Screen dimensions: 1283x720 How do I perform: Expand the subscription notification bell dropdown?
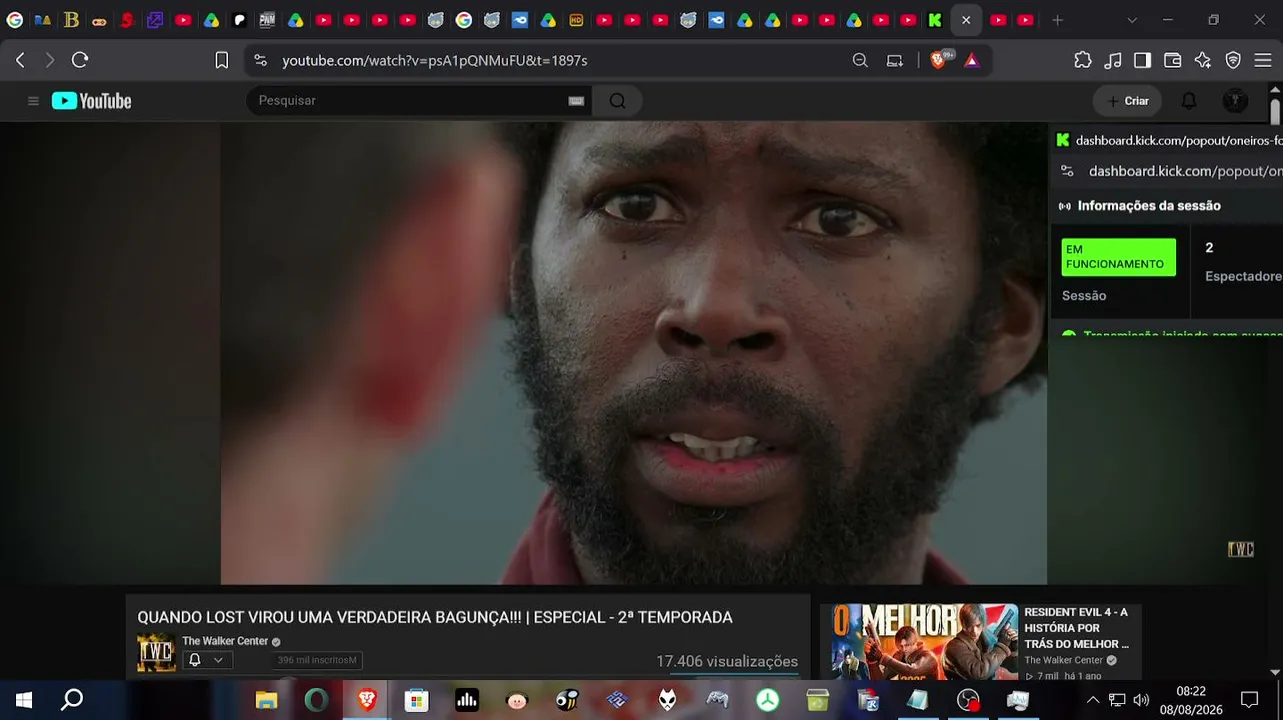207,660
